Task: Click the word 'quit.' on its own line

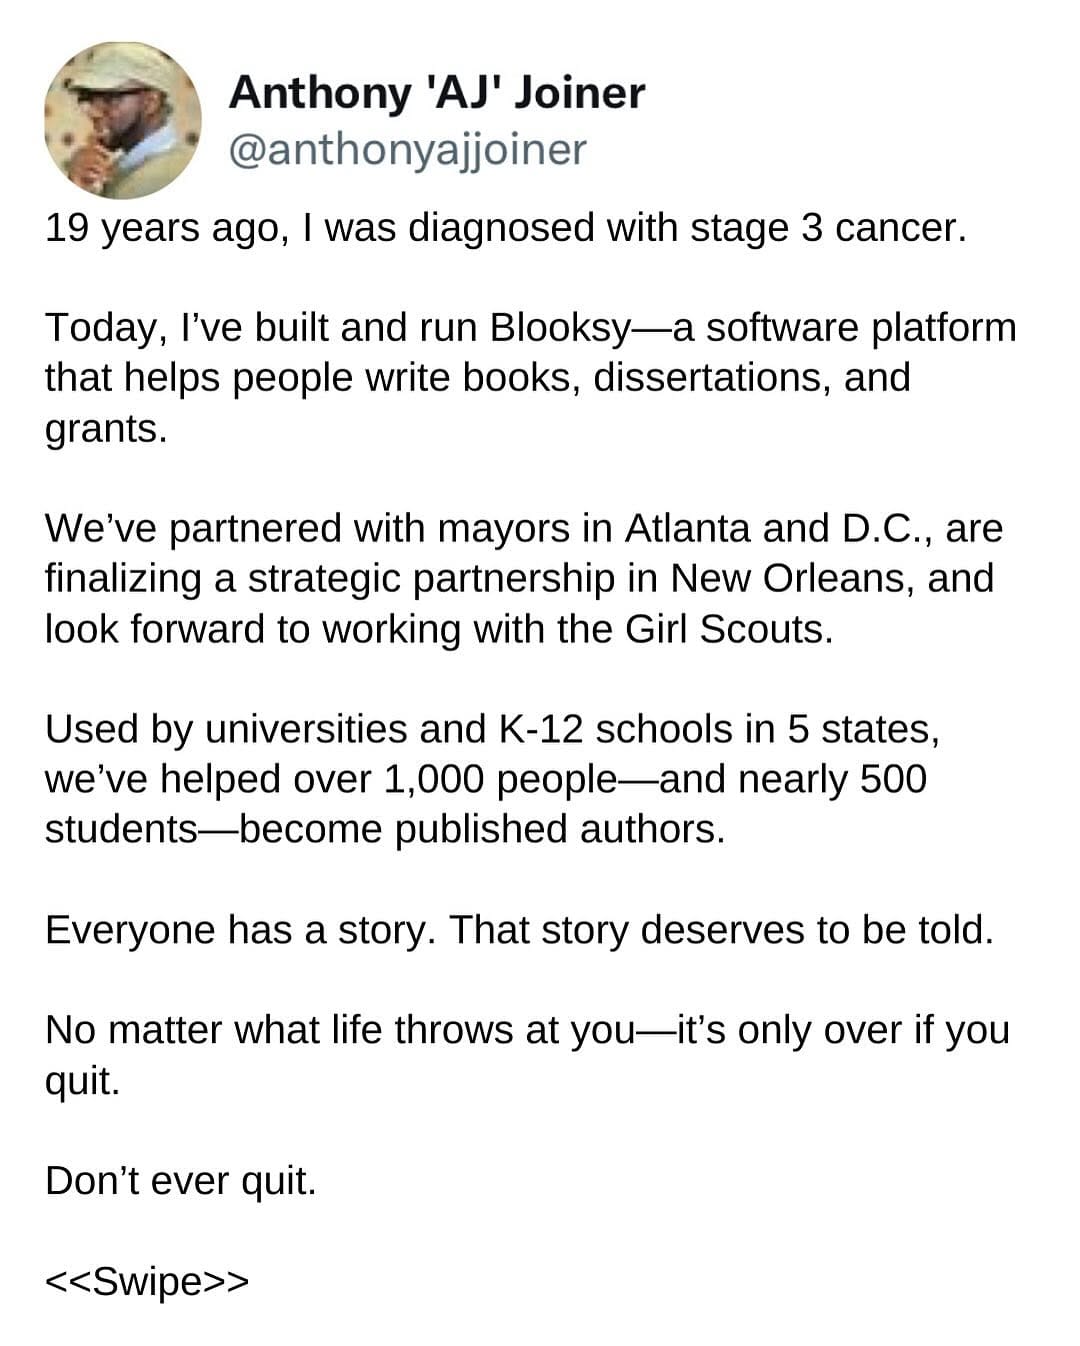Action: click(x=82, y=1082)
